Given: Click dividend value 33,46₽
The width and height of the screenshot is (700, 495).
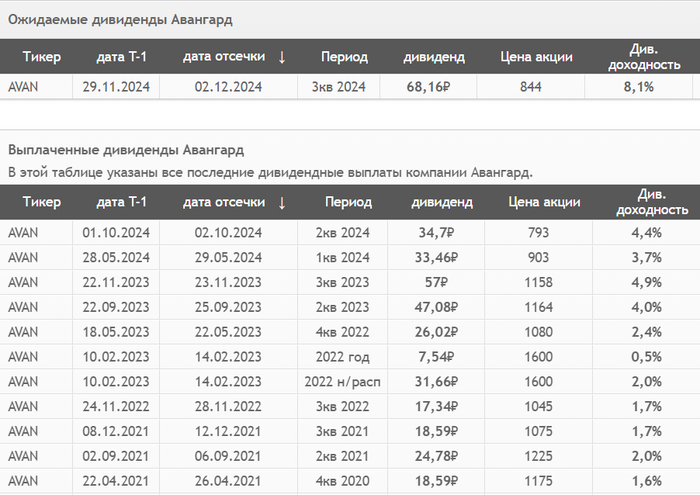Looking at the screenshot, I should pos(436,258).
